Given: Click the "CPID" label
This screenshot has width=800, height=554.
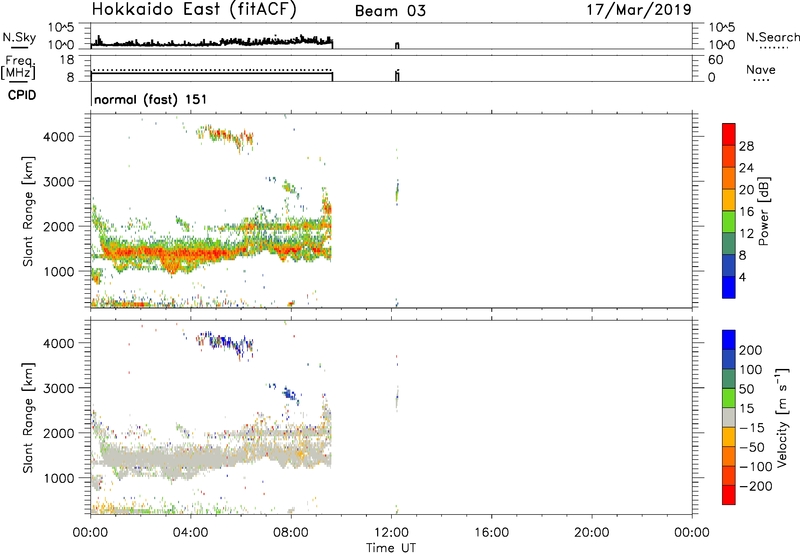Looking at the screenshot, I should coord(22,95).
